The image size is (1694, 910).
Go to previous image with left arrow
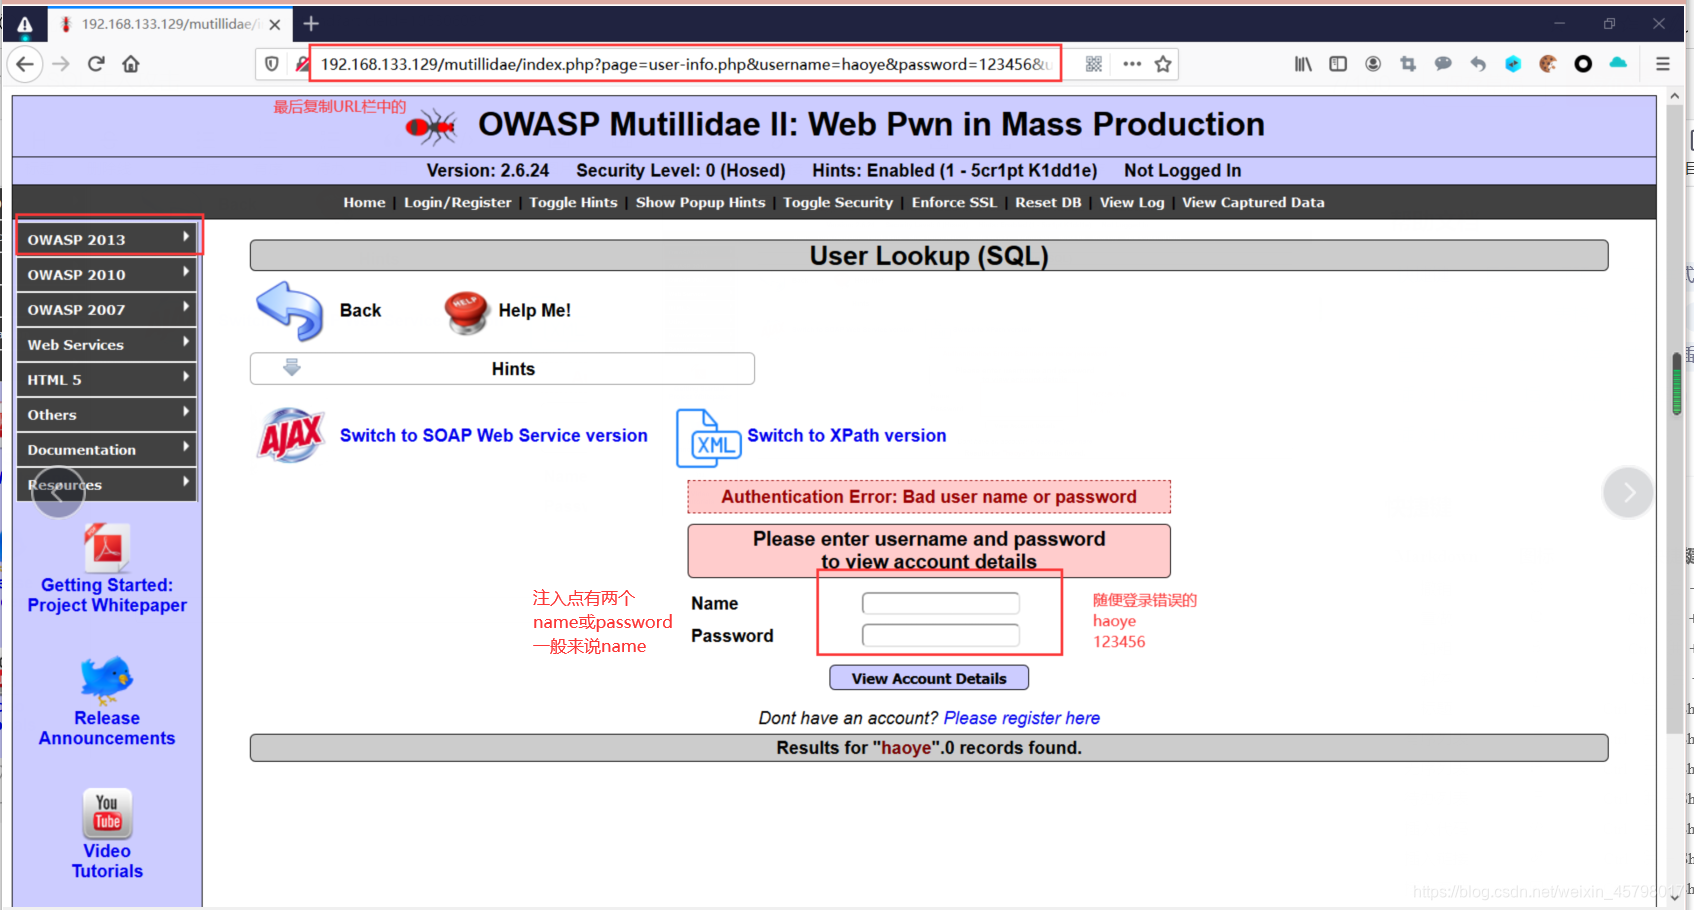pyautogui.click(x=59, y=492)
